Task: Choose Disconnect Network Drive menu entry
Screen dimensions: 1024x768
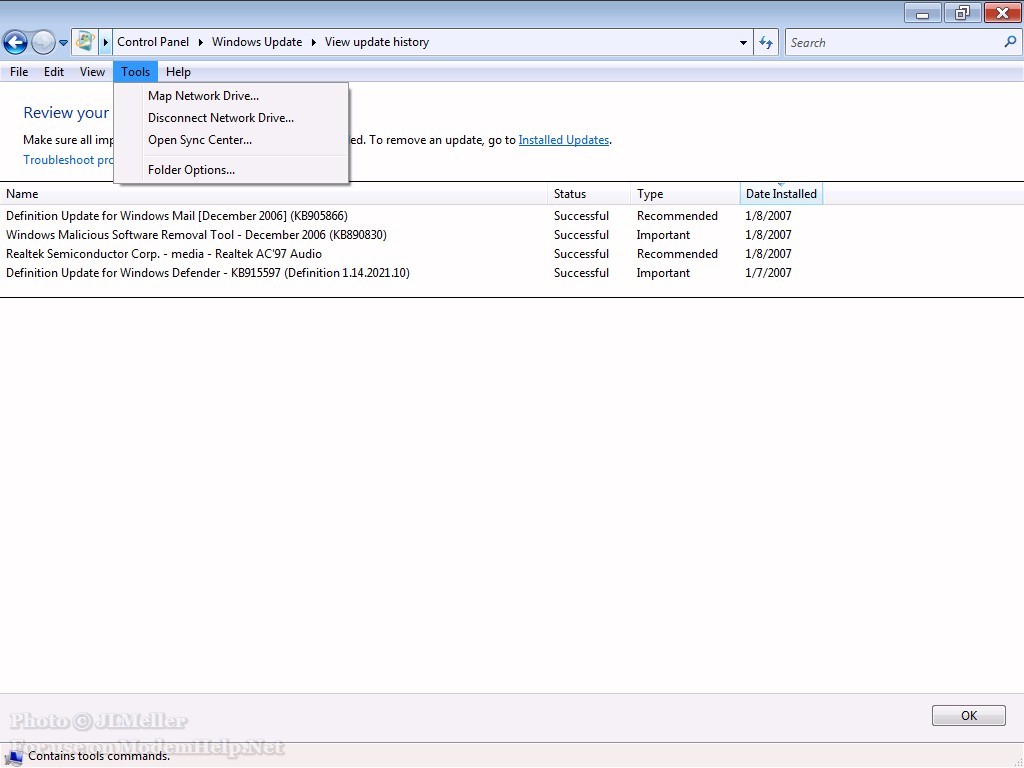Action: 220,118
